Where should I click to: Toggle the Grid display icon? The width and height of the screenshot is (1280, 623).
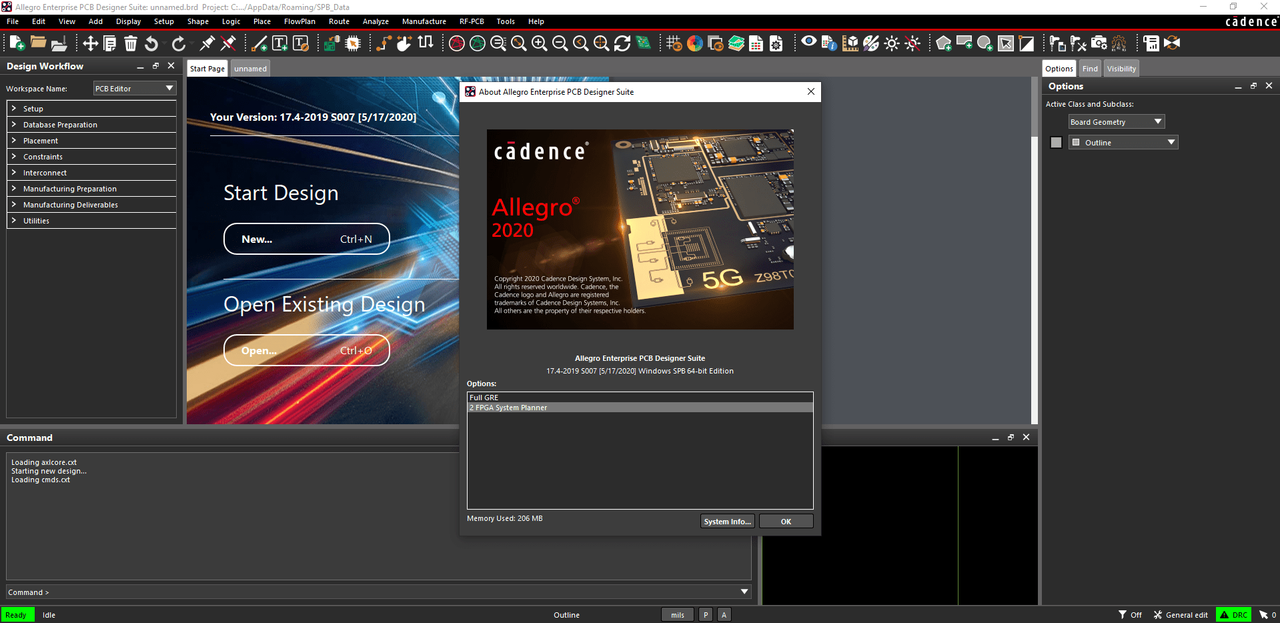click(674, 43)
